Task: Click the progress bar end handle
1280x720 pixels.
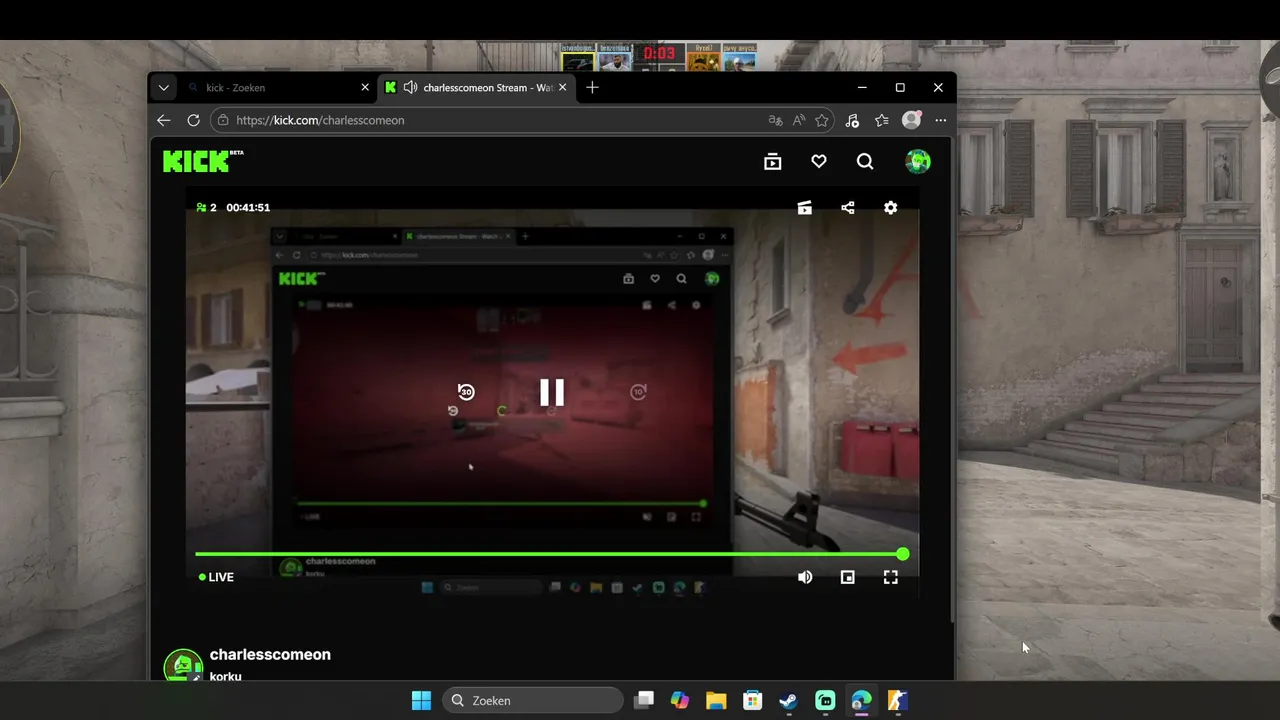Action: [x=903, y=554]
